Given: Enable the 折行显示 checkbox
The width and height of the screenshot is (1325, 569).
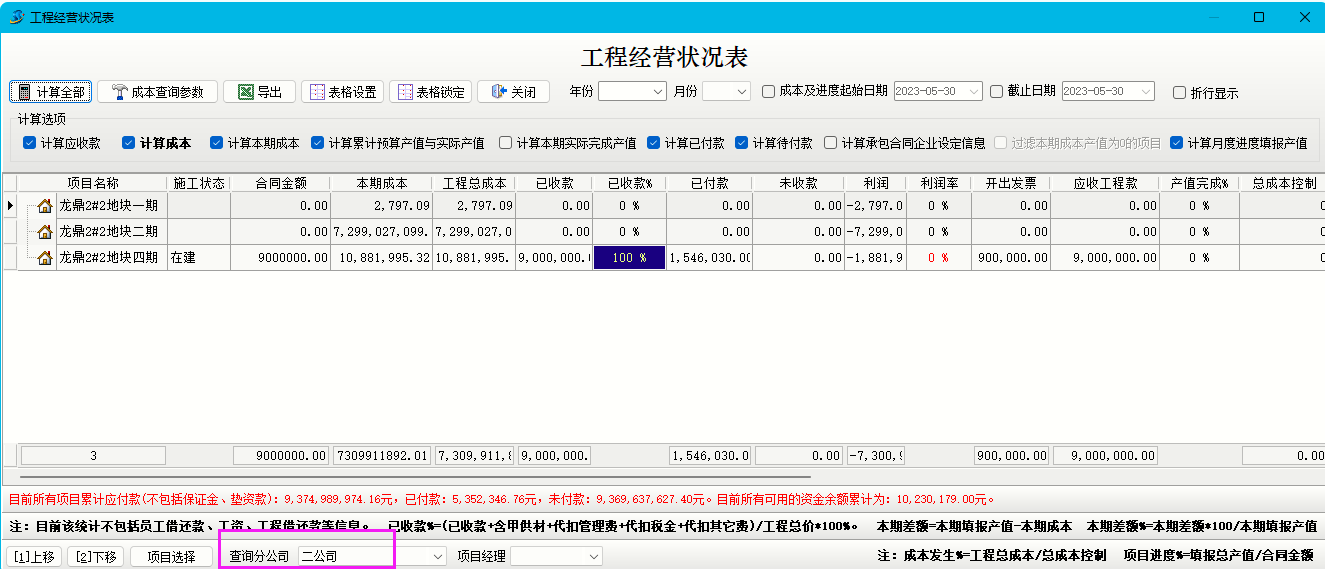Looking at the screenshot, I should point(1180,92).
